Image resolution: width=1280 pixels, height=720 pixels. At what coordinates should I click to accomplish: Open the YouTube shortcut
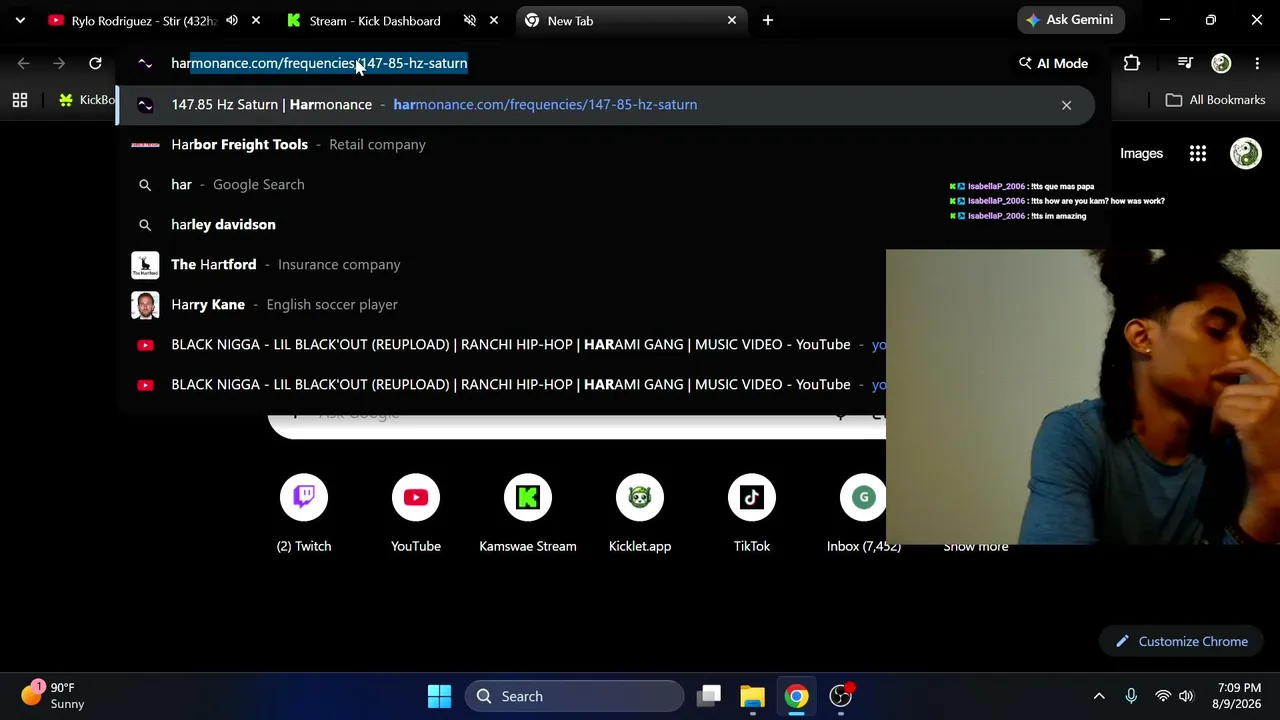click(x=416, y=514)
